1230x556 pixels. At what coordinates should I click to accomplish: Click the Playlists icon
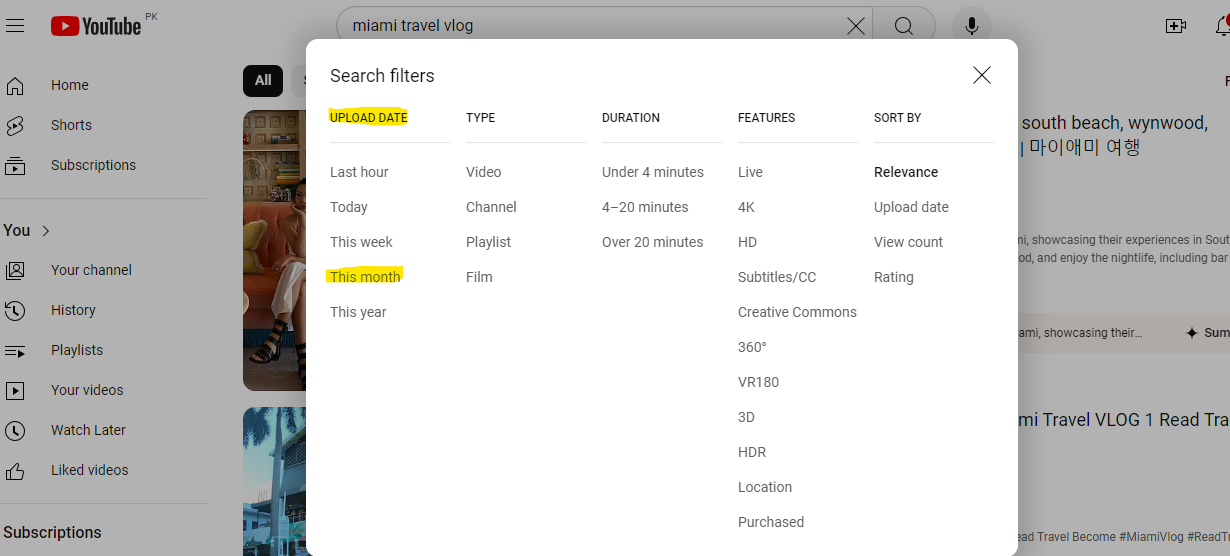tap(15, 350)
